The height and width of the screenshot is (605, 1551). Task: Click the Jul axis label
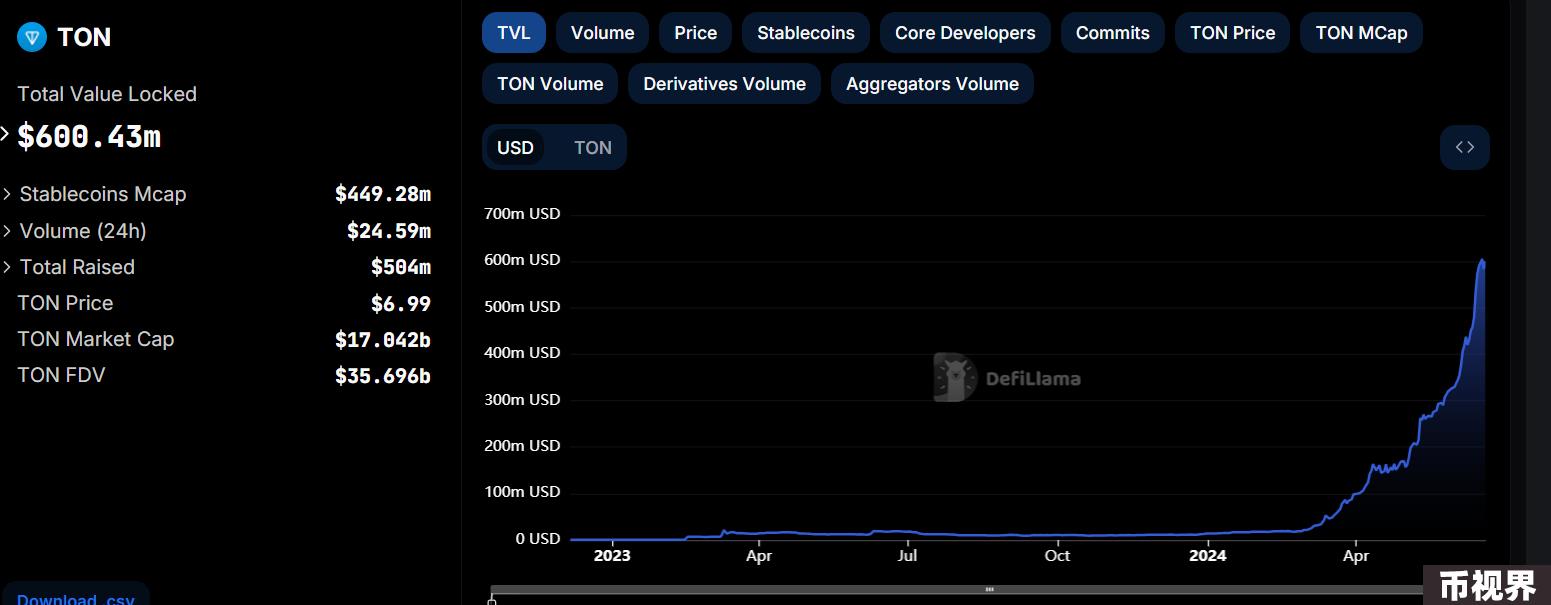[x=907, y=556]
